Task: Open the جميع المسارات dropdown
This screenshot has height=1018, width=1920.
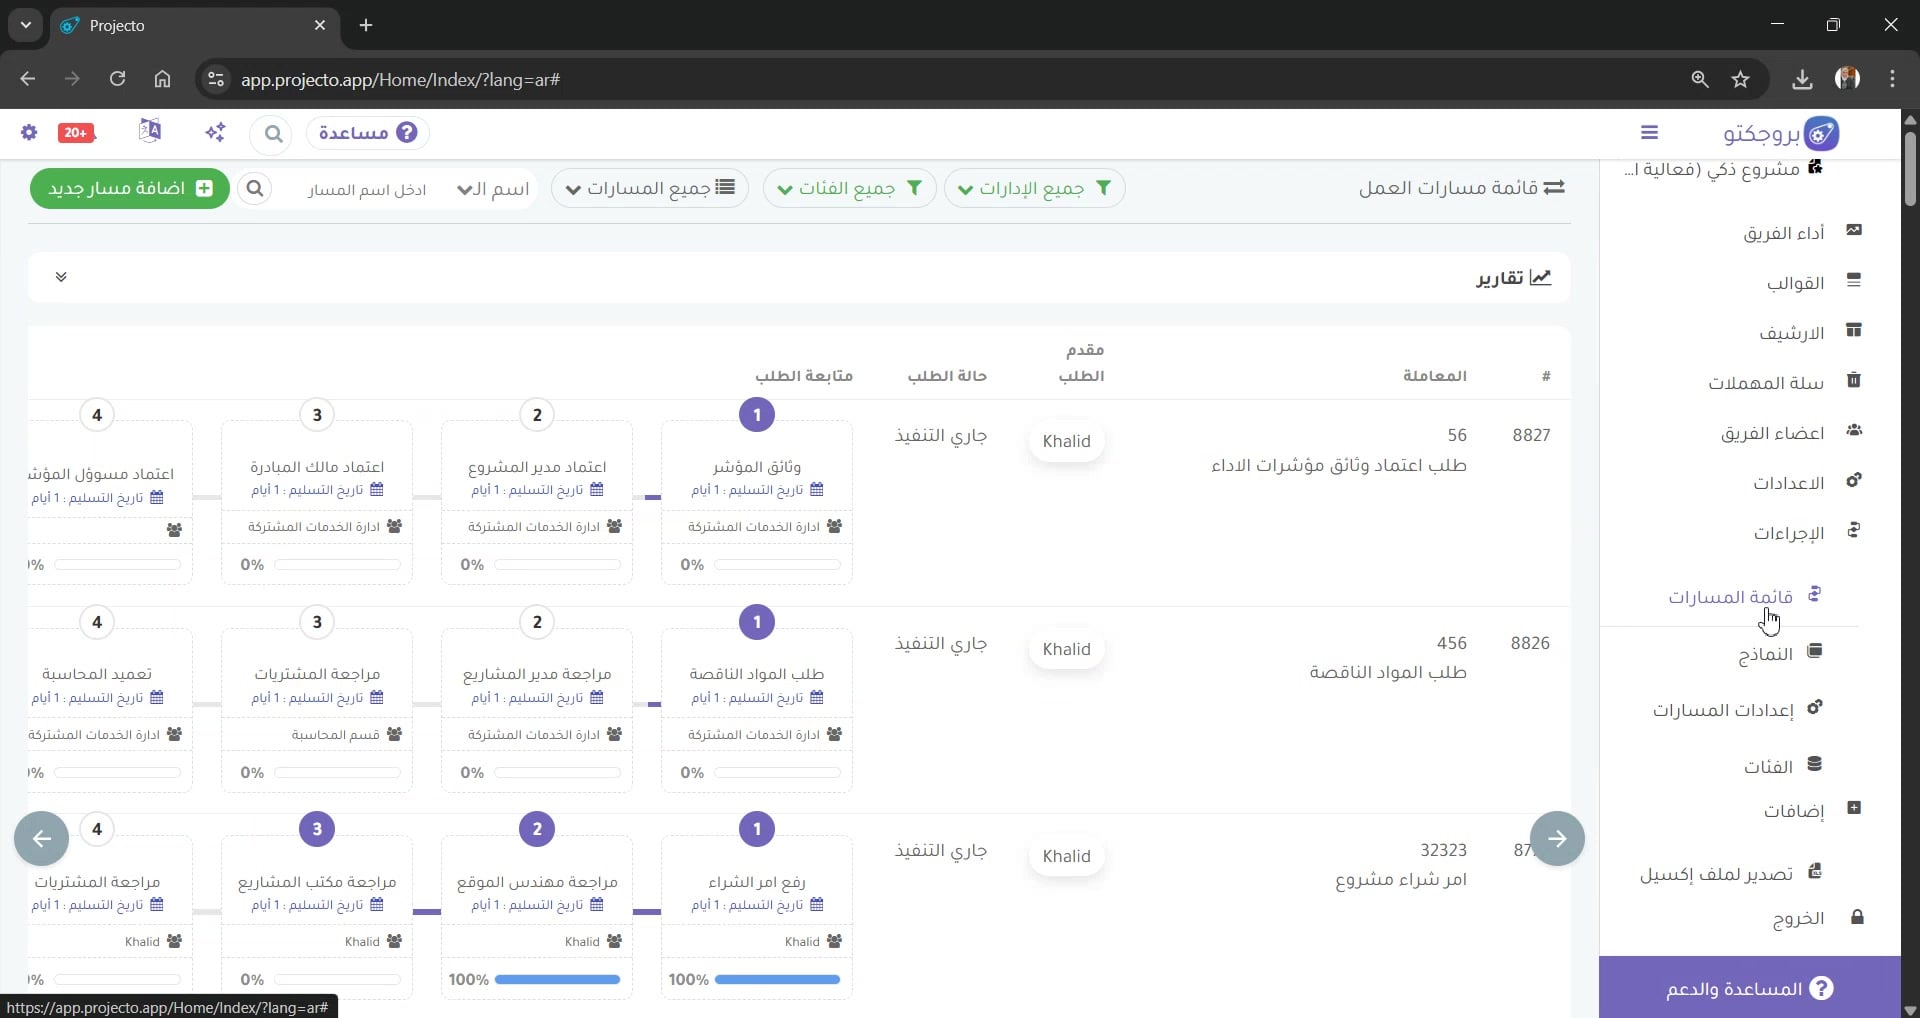Action: click(650, 188)
